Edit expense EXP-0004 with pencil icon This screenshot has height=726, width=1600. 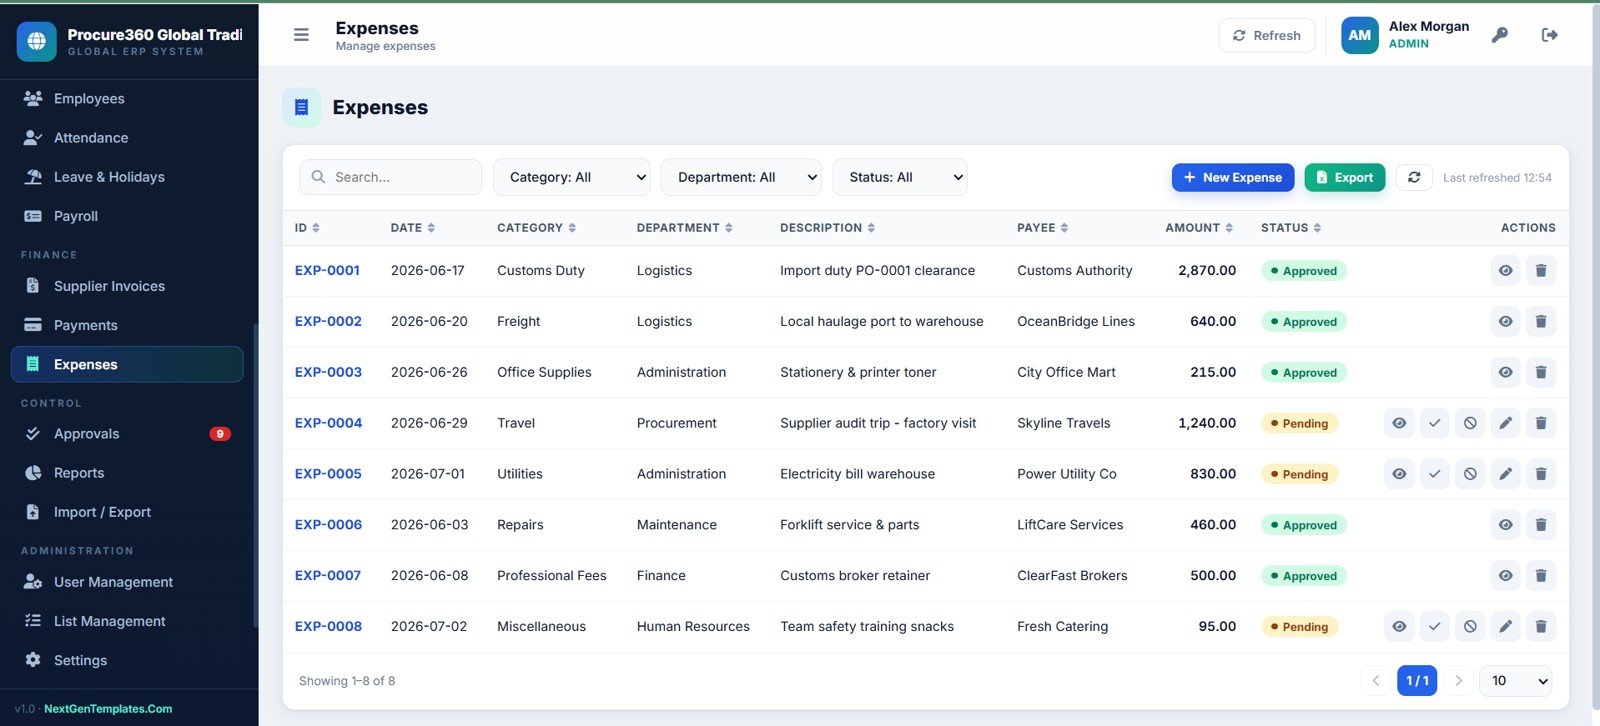[1505, 424]
